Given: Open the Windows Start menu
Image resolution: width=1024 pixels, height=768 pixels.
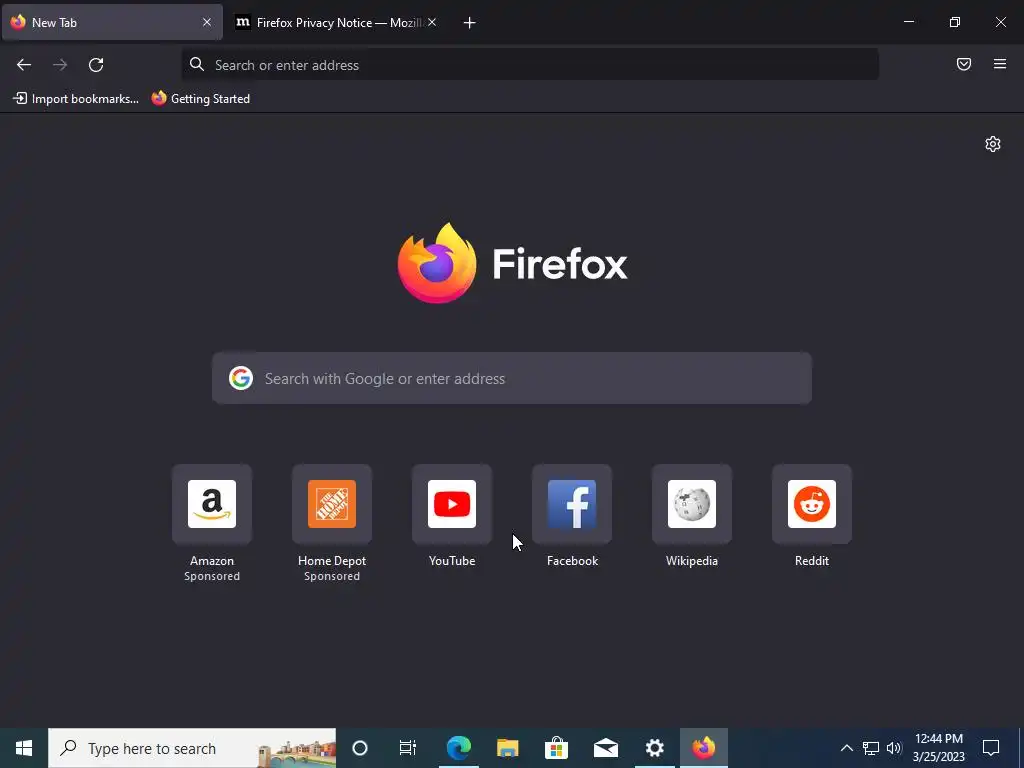Looking at the screenshot, I should [24, 748].
